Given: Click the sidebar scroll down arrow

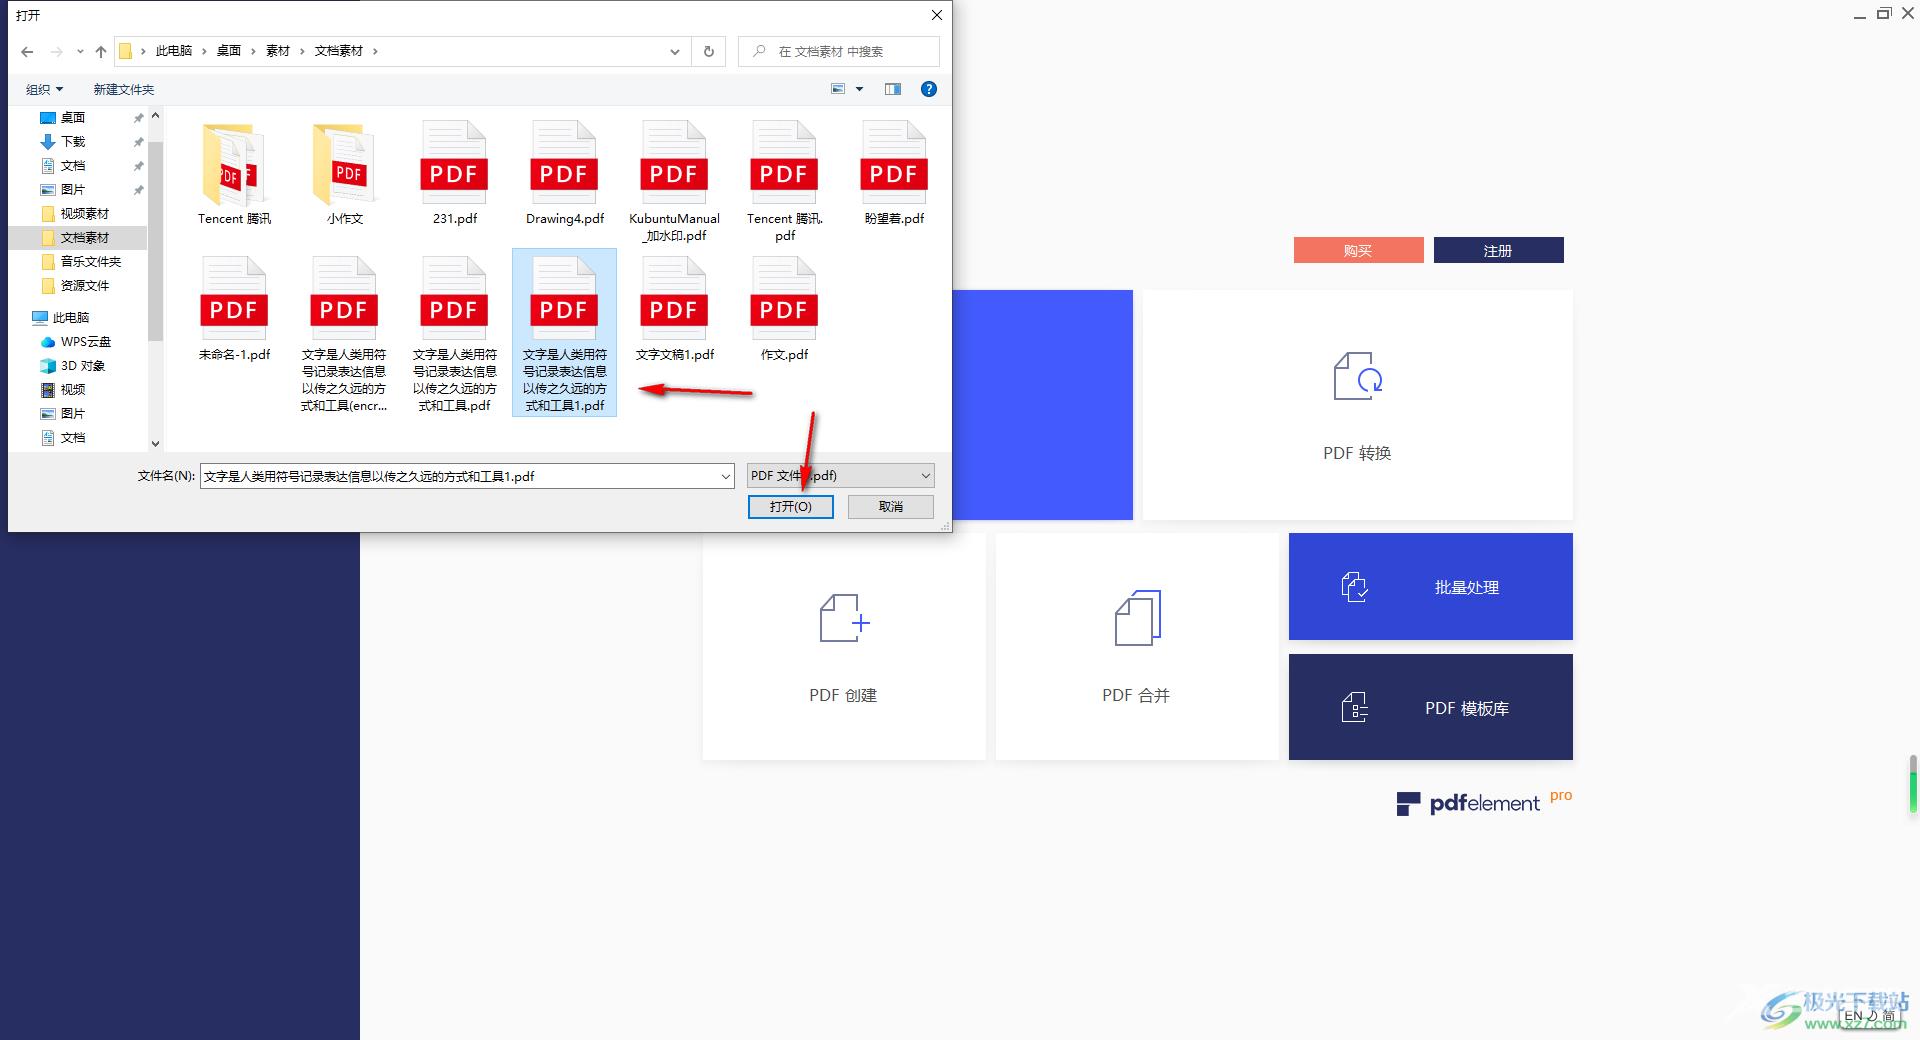Looking at the screenshot, I should [155, 443].
